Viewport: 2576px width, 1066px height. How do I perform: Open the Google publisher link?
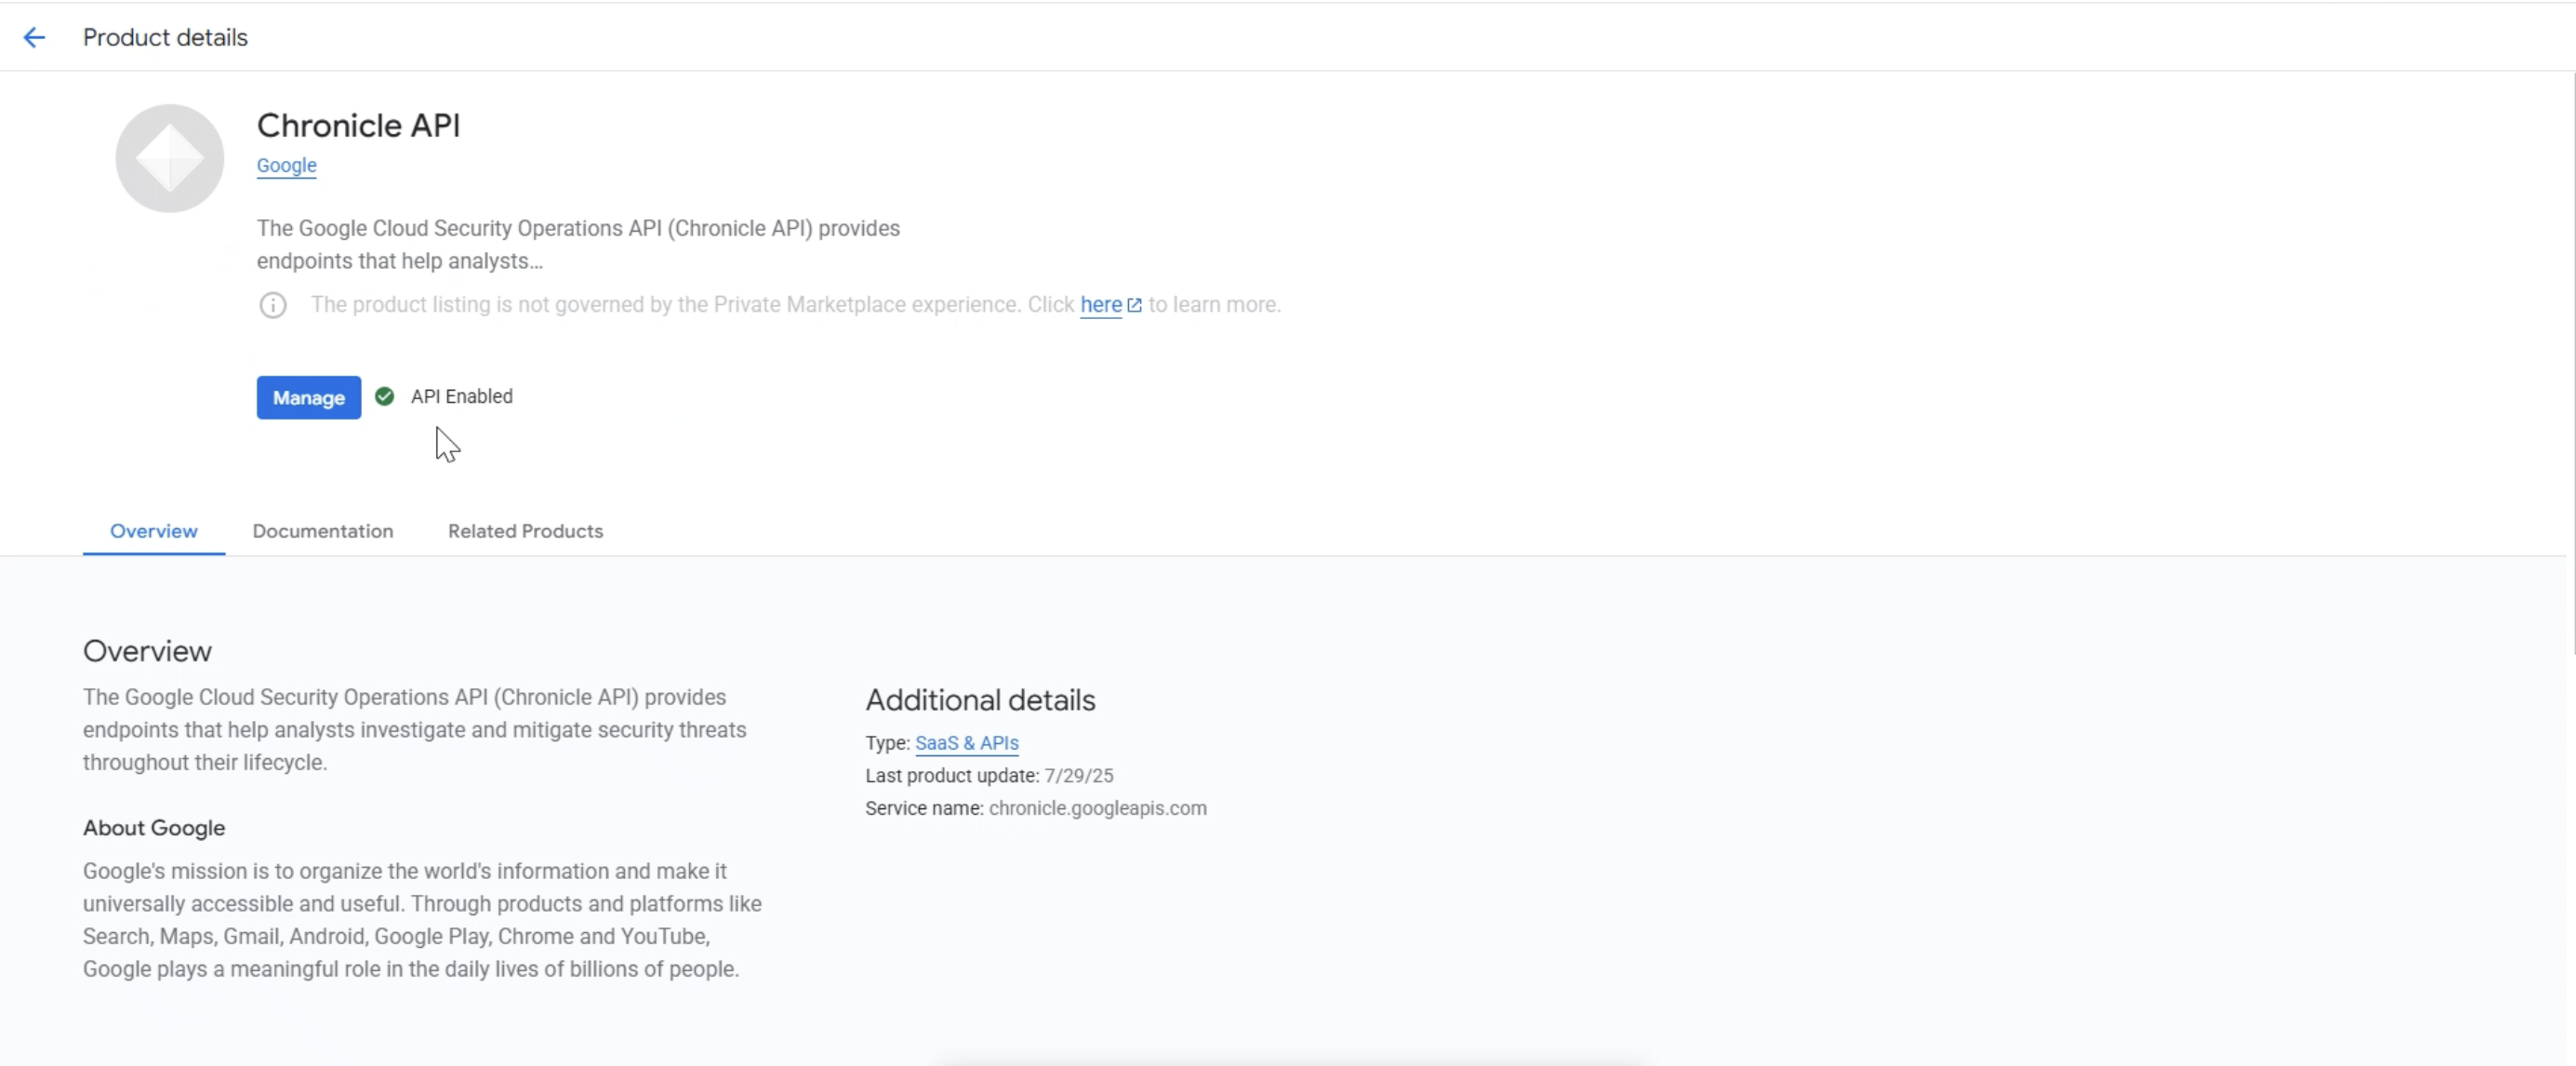click(286, 166)
